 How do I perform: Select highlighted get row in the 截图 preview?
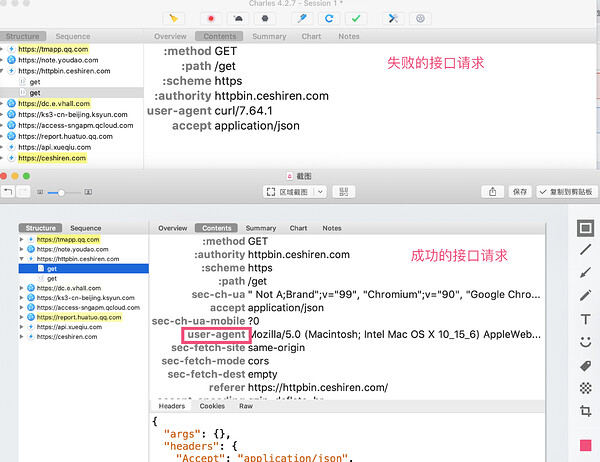click(83, 269)
